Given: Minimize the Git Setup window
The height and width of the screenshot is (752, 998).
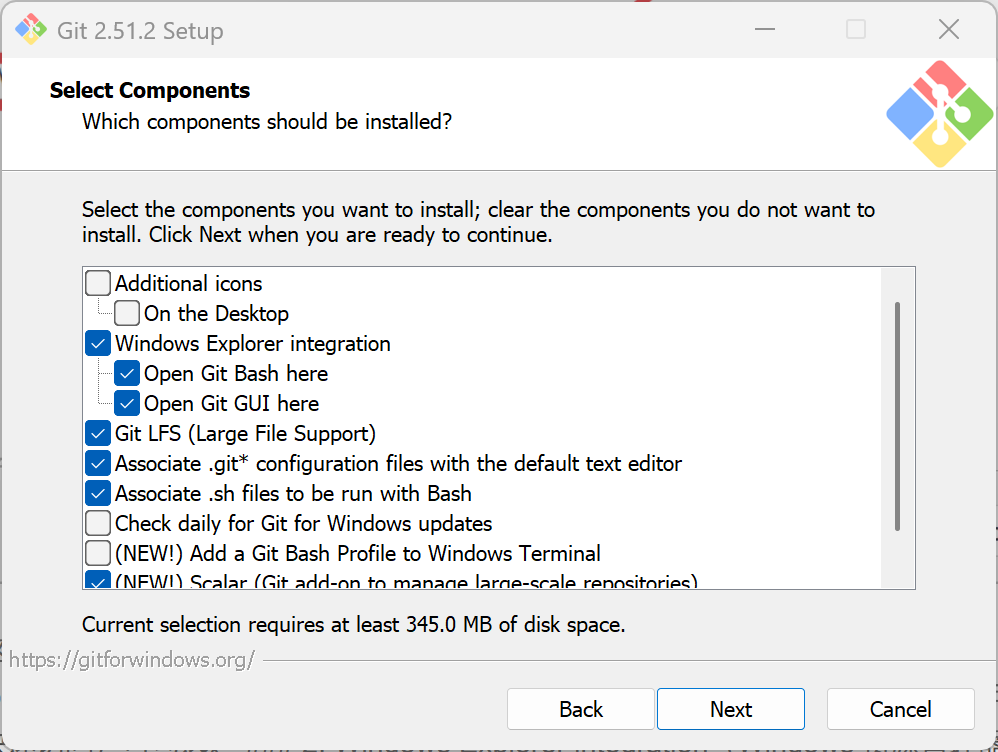Looking at the screenshot, I should point(765,29).
